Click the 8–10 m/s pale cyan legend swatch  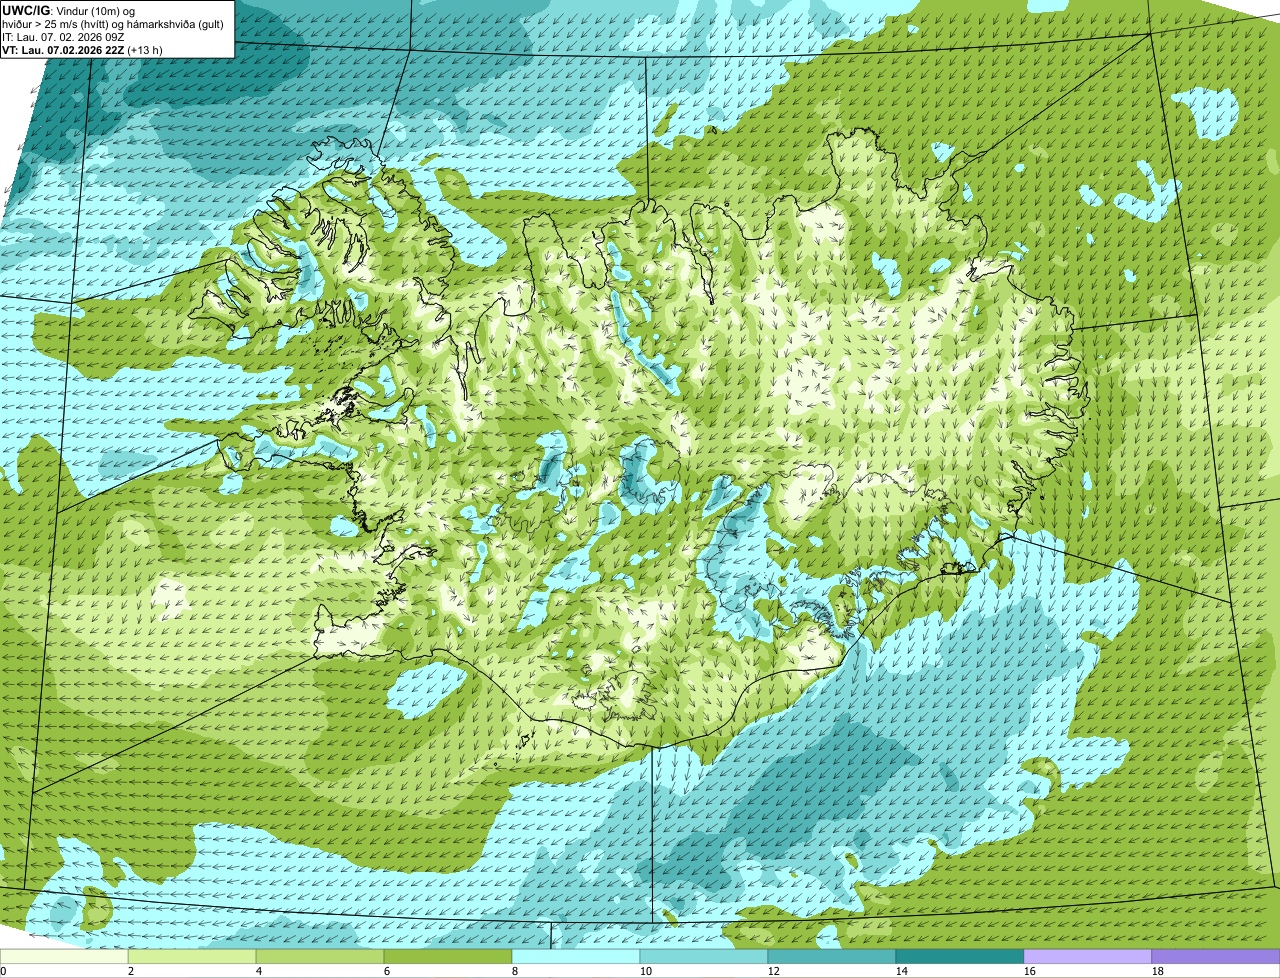point(576,957)
